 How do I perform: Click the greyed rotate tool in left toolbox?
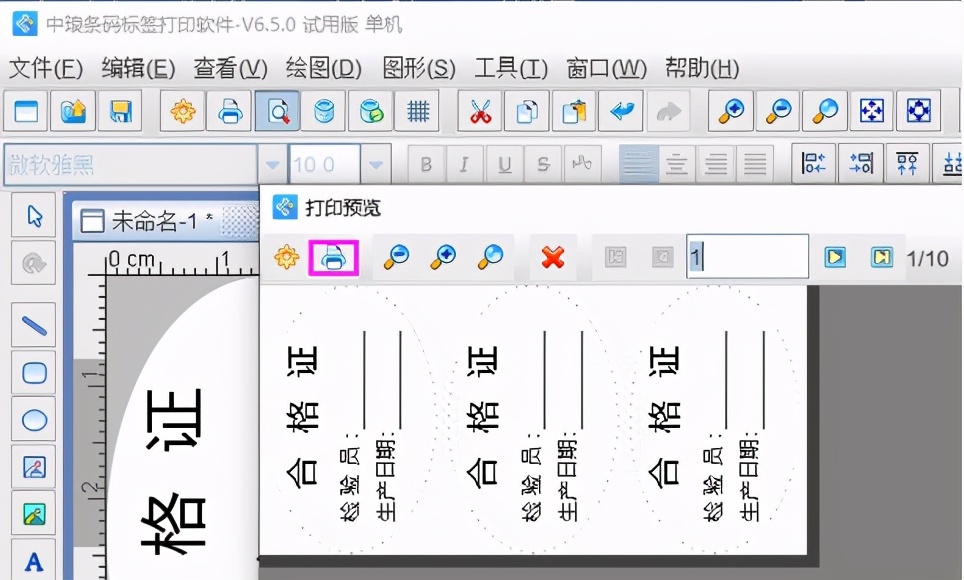pos(34,263)
